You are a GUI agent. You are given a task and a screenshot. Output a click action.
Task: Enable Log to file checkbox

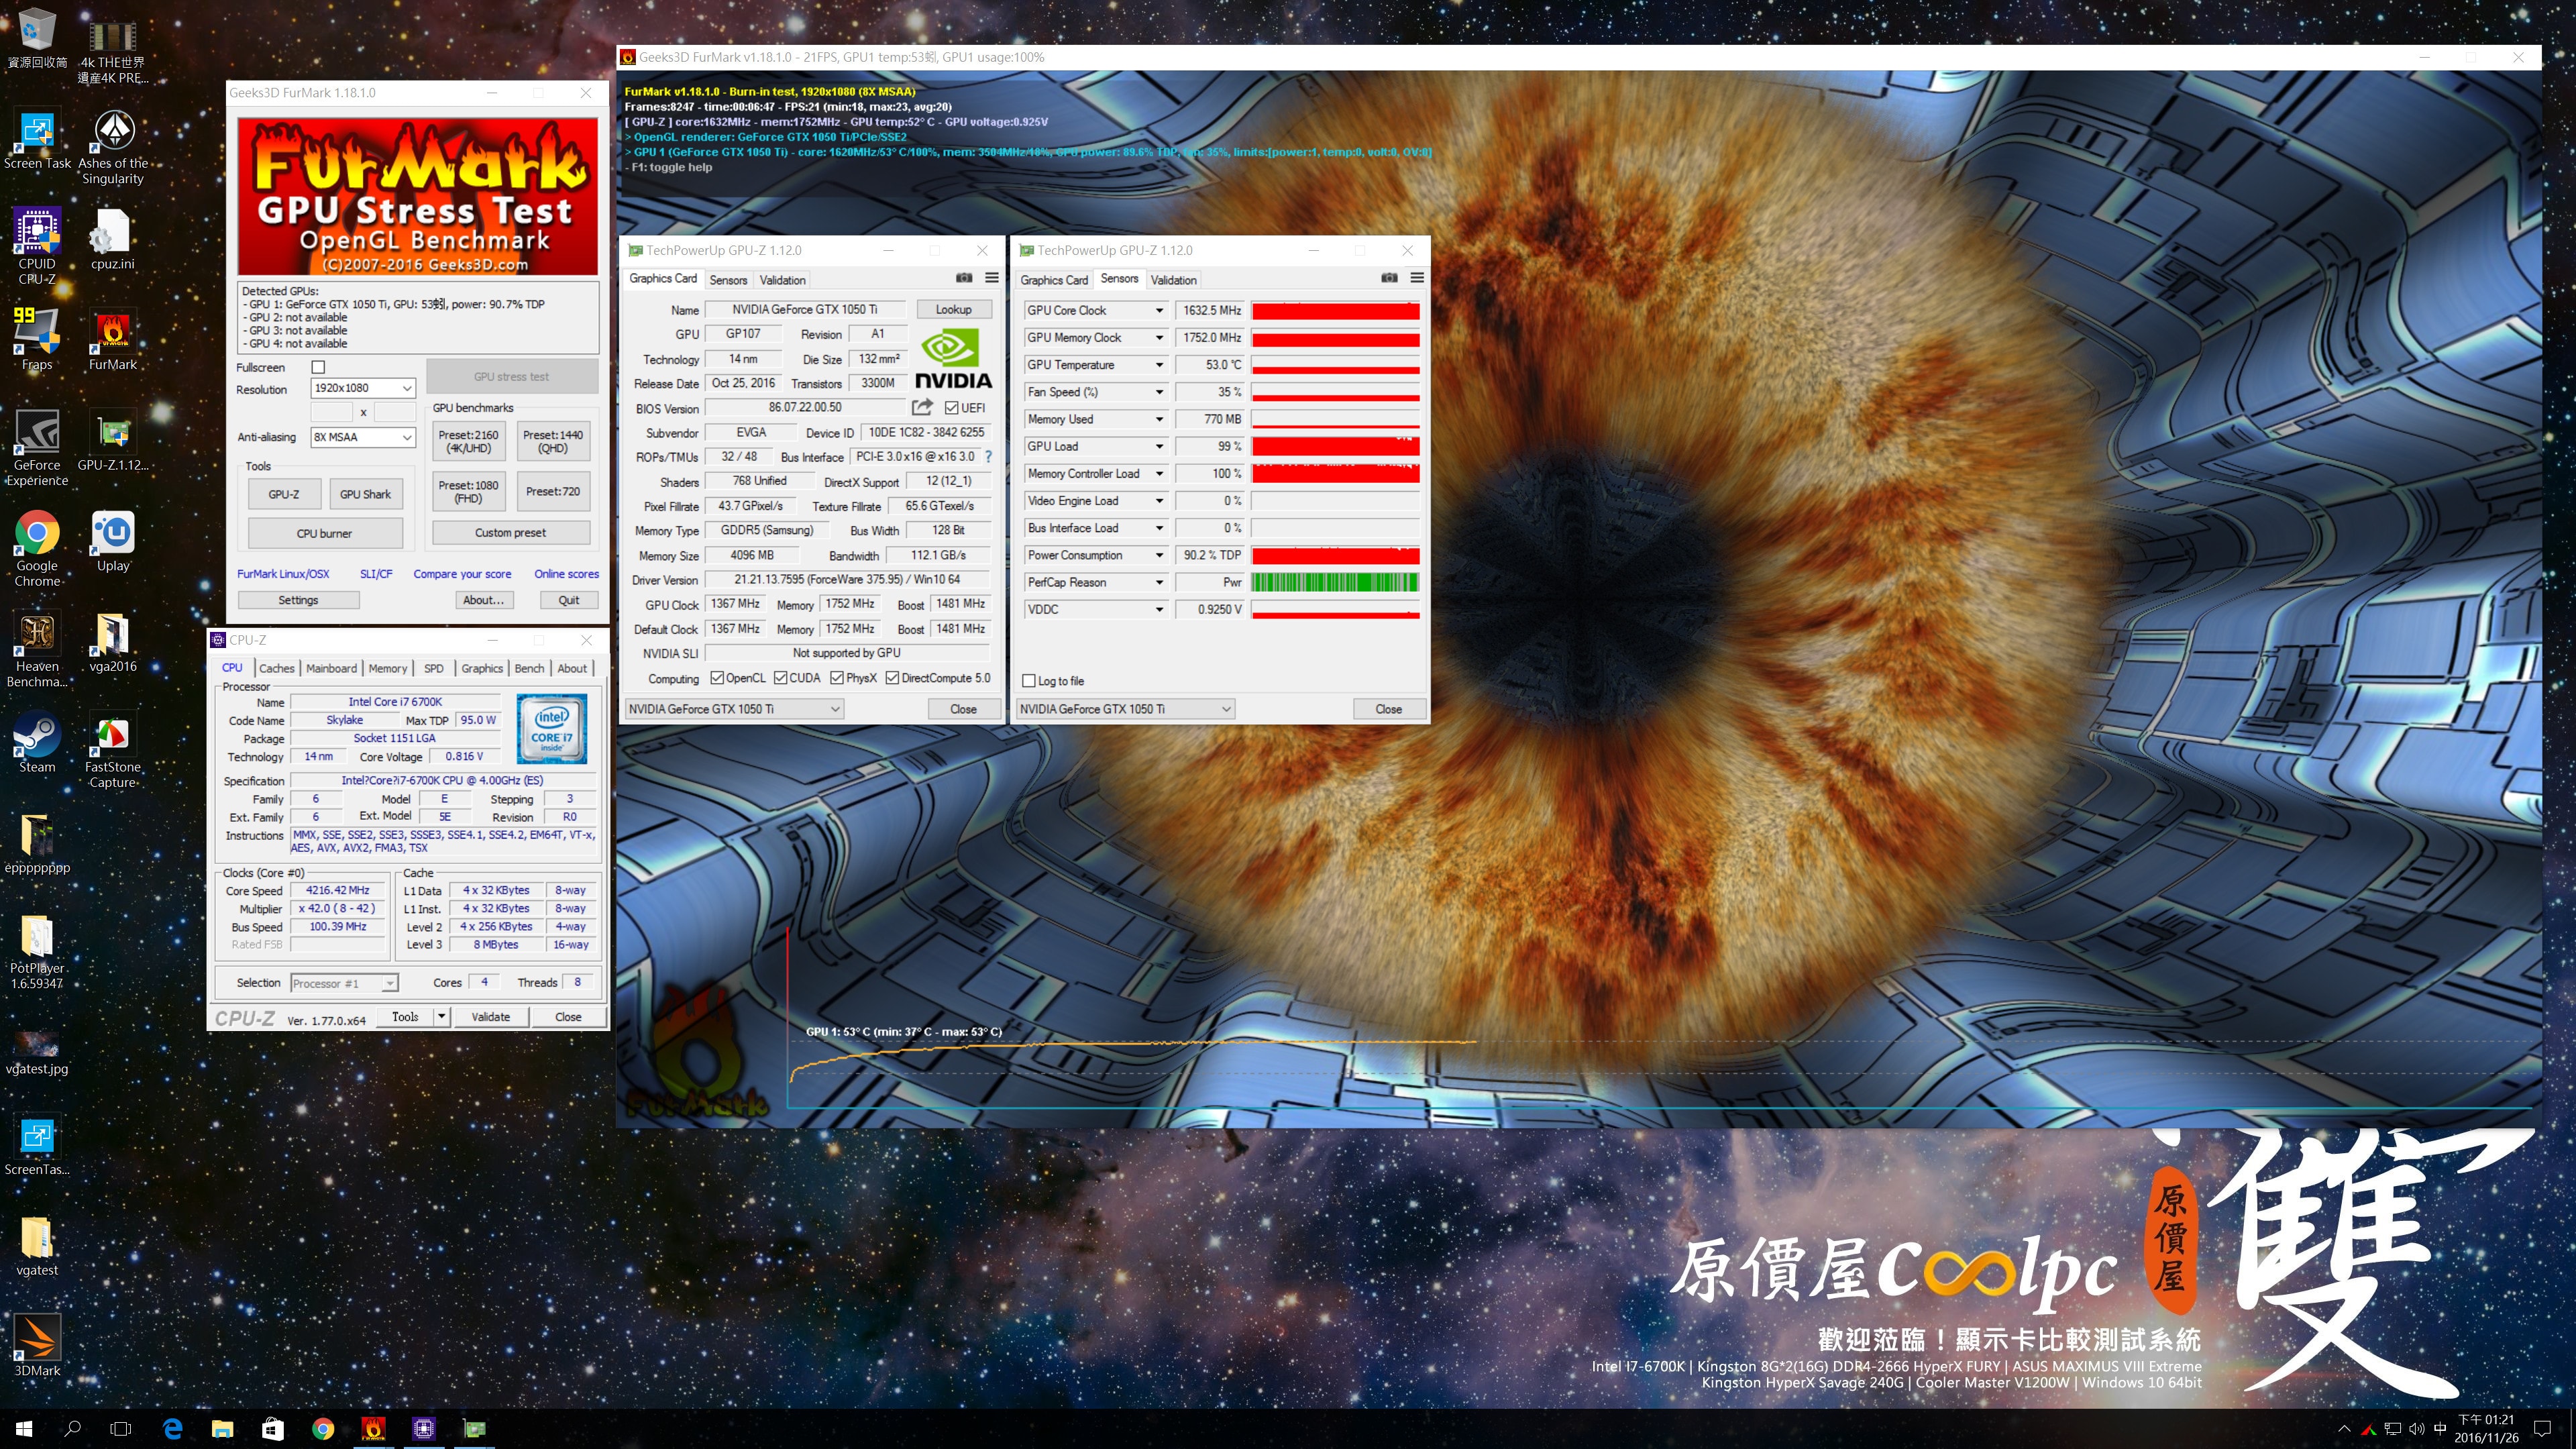[x=1028, y=681]
